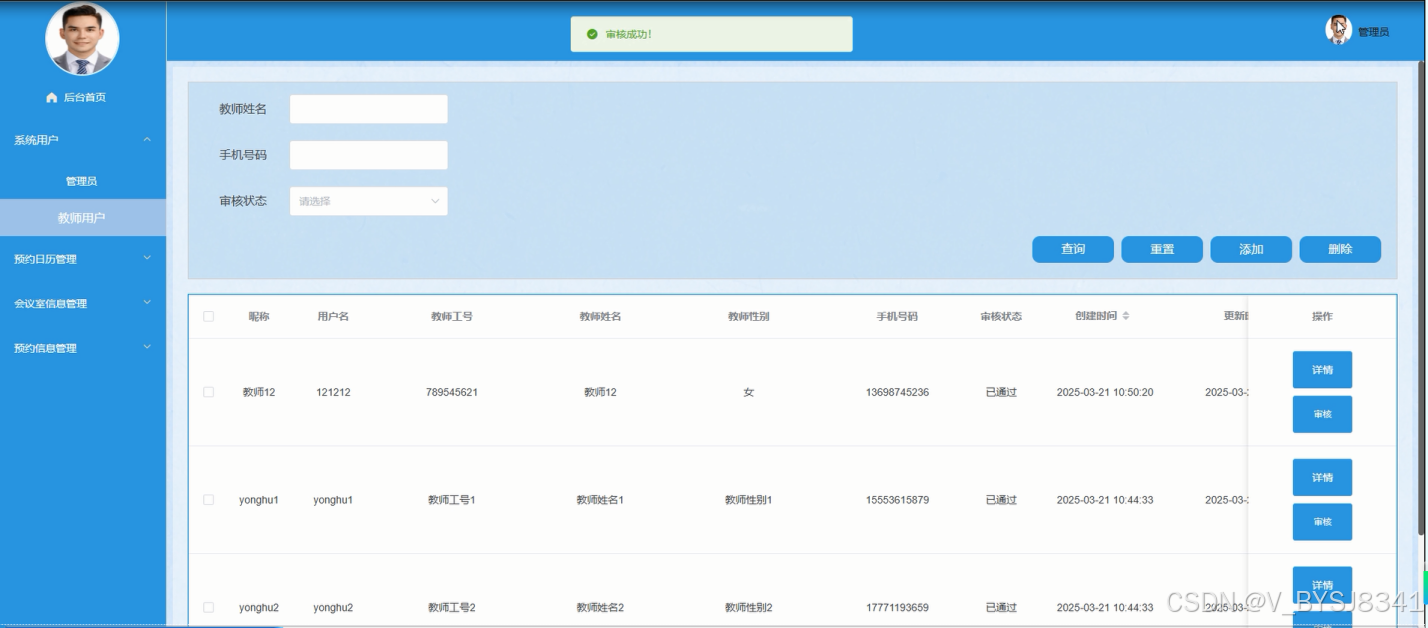Click the home icon beside 后台首页

pyautogui.click(x=52, y=97)
